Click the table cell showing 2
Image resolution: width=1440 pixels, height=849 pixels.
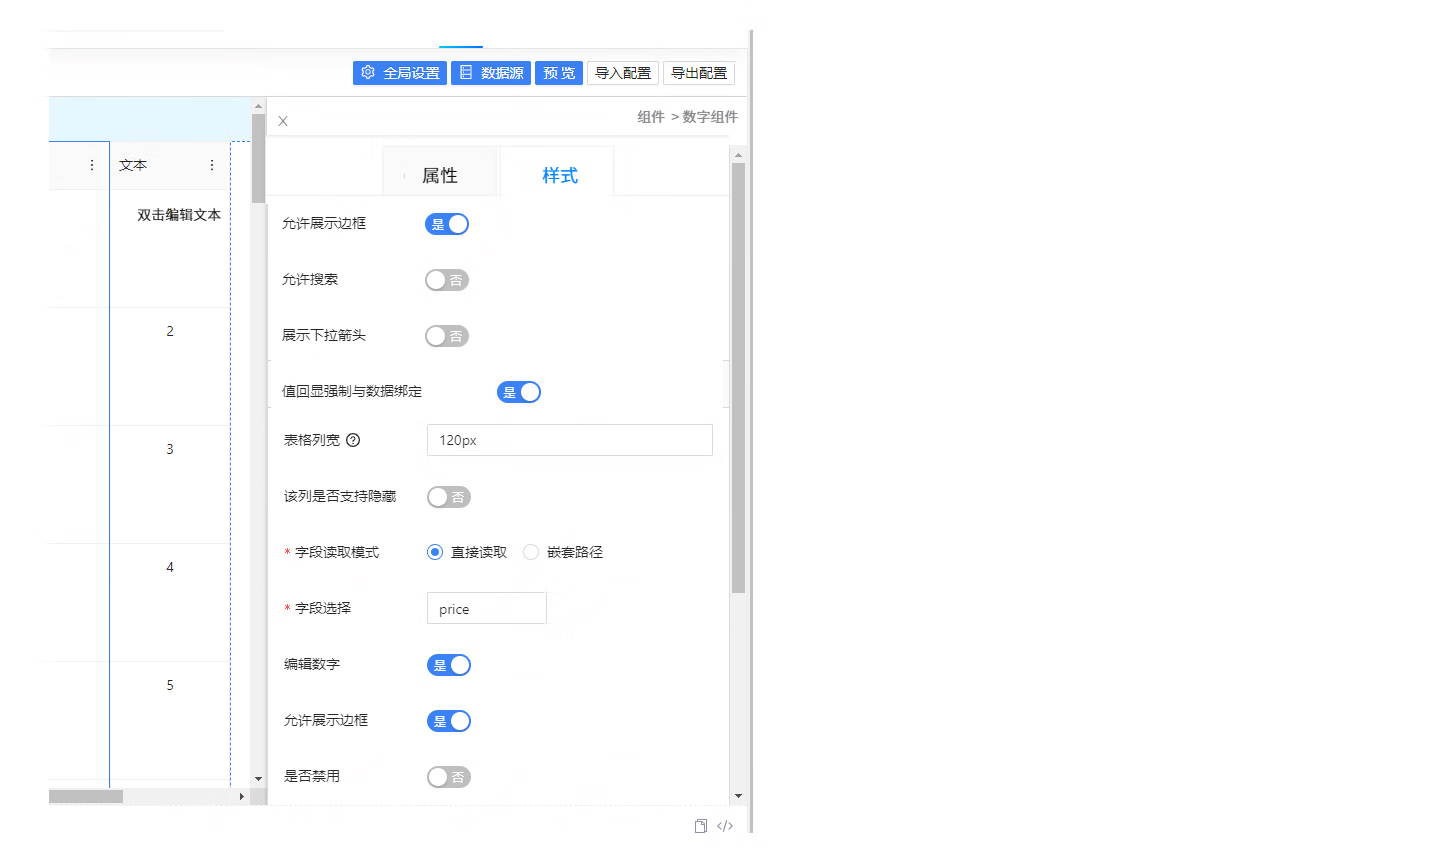tap(170, 366)
